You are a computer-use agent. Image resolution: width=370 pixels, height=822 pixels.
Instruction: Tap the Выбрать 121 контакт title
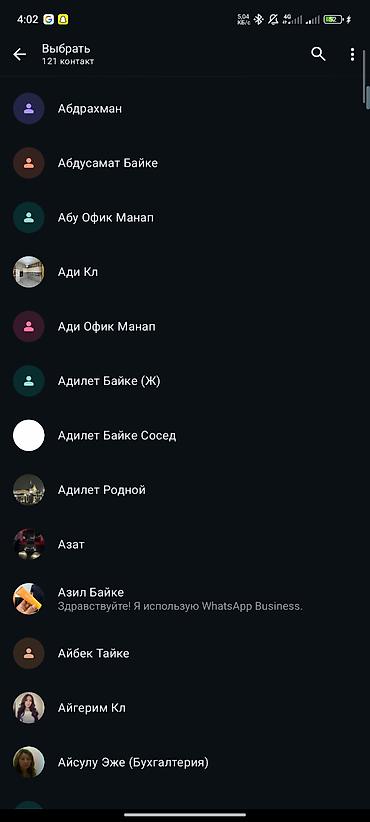[68, 54]
